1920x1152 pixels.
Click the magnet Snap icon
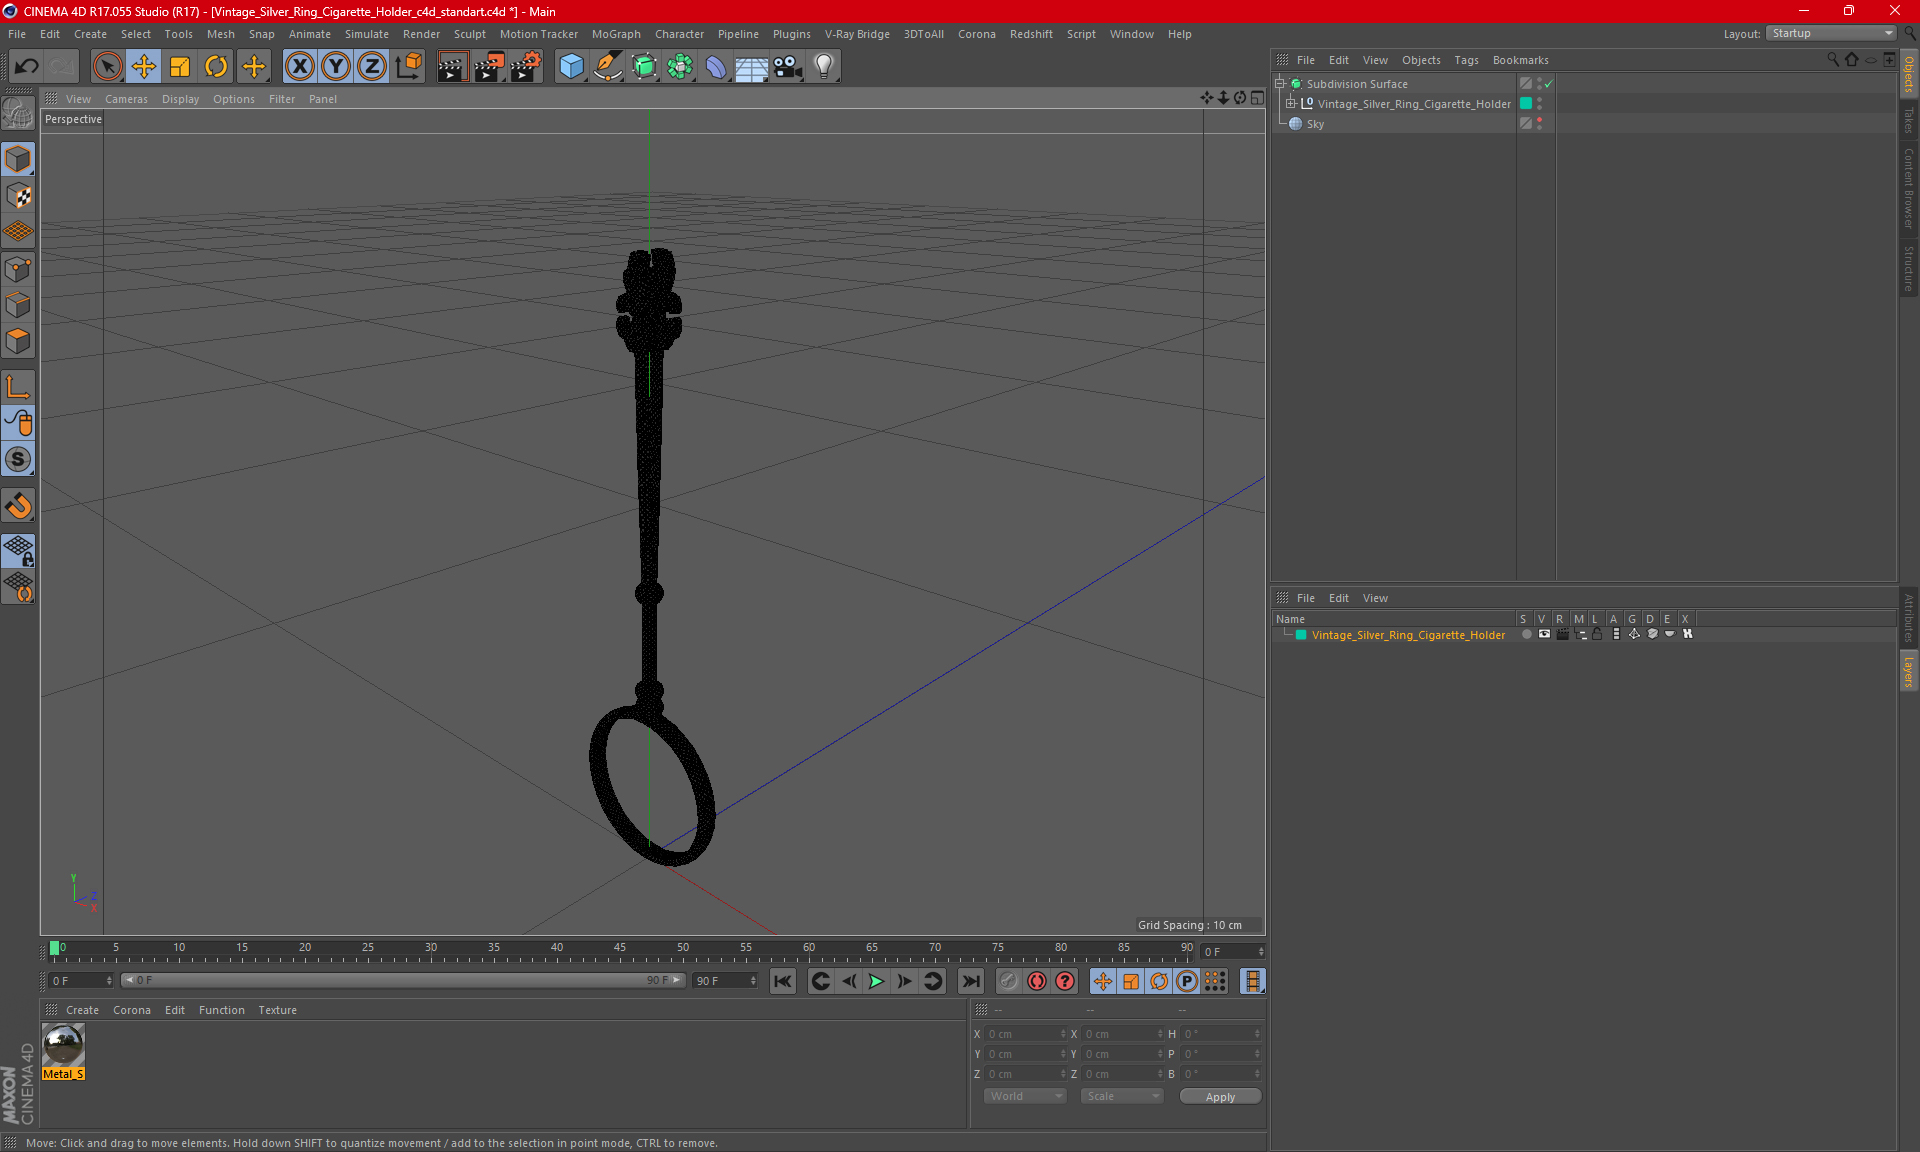[x=18, y=506]
